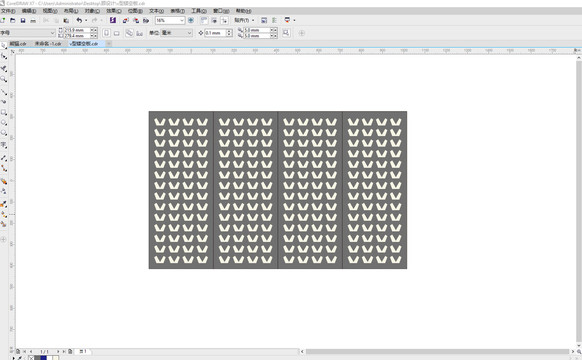Click the new document plus tab button

coord(109,44)
